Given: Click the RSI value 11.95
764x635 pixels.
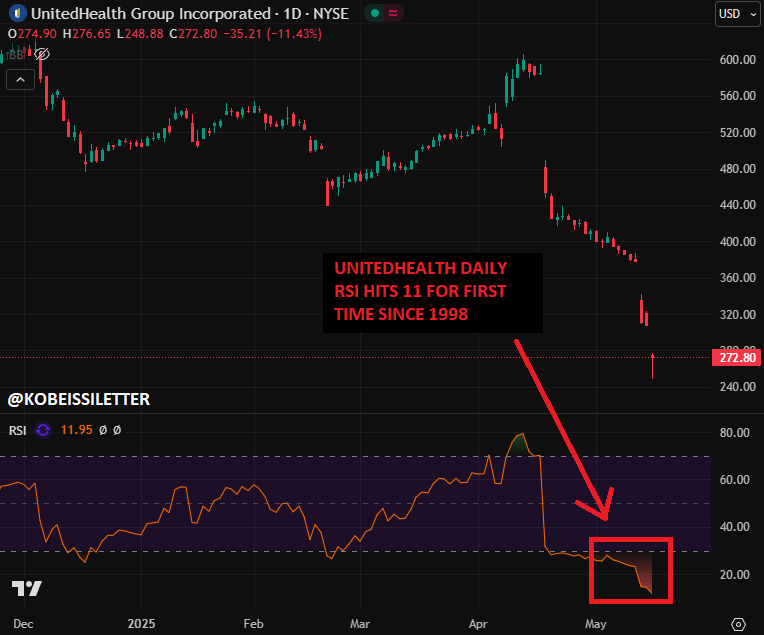Looking at the screenshot, I should pyautogui.click(x=76, y=430).
